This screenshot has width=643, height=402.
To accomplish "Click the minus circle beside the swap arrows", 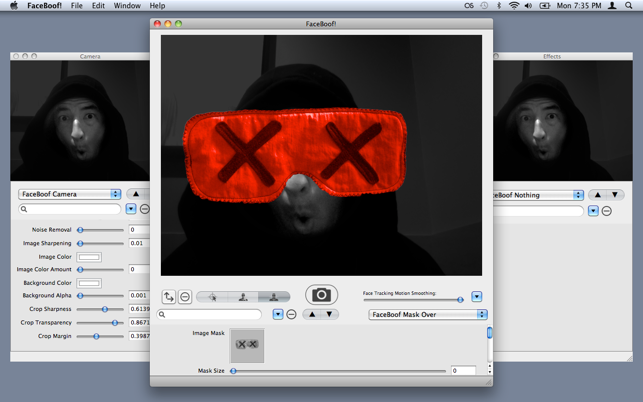I will [185, 297].
